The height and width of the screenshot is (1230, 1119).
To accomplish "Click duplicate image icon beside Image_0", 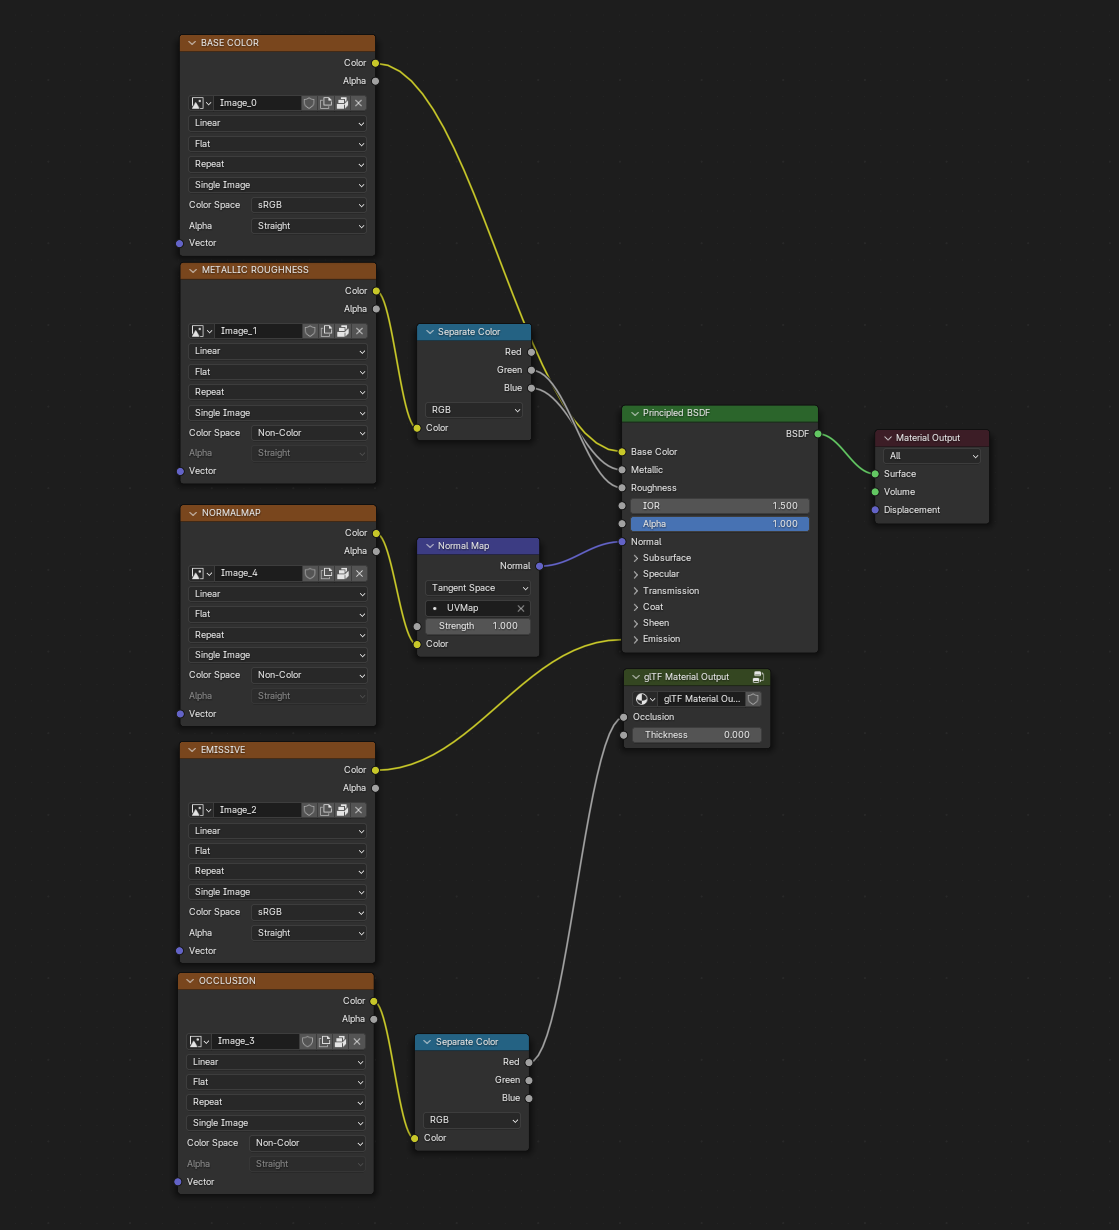I will click(x=325, y=102).
